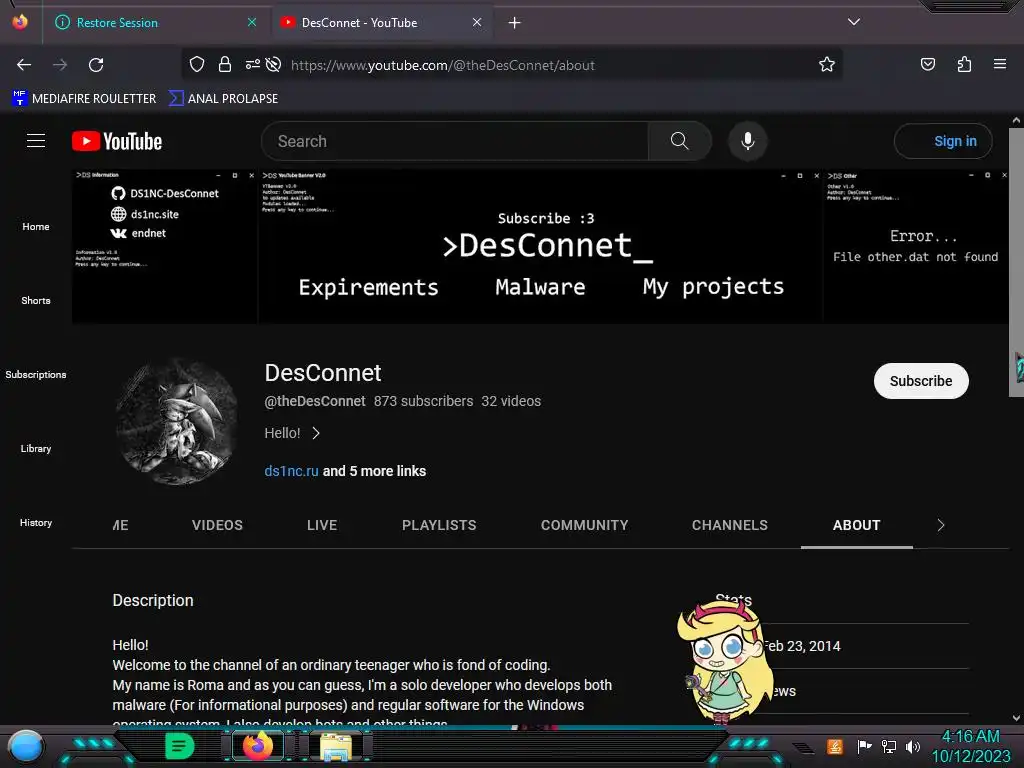Switch to the COMMUNITY channel tab
The width and height of the screenshot is (1024, 768).
(x=584, y=525)
